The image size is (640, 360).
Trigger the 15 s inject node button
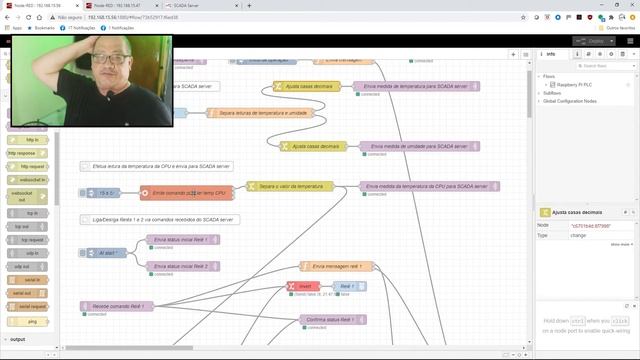(x=82, y=193)
